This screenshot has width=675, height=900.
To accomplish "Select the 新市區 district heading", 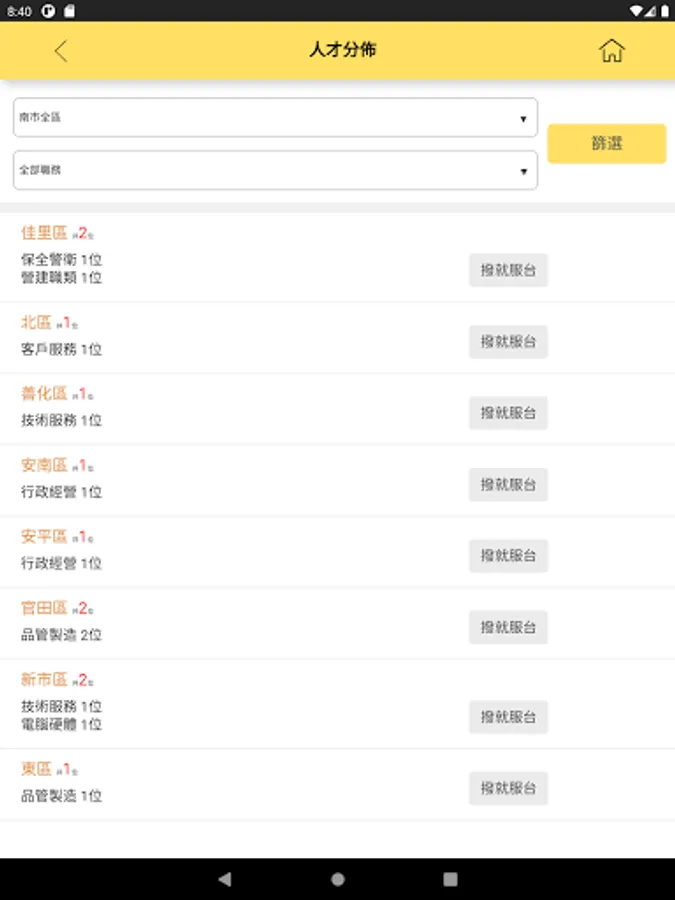I will (44, 680).
